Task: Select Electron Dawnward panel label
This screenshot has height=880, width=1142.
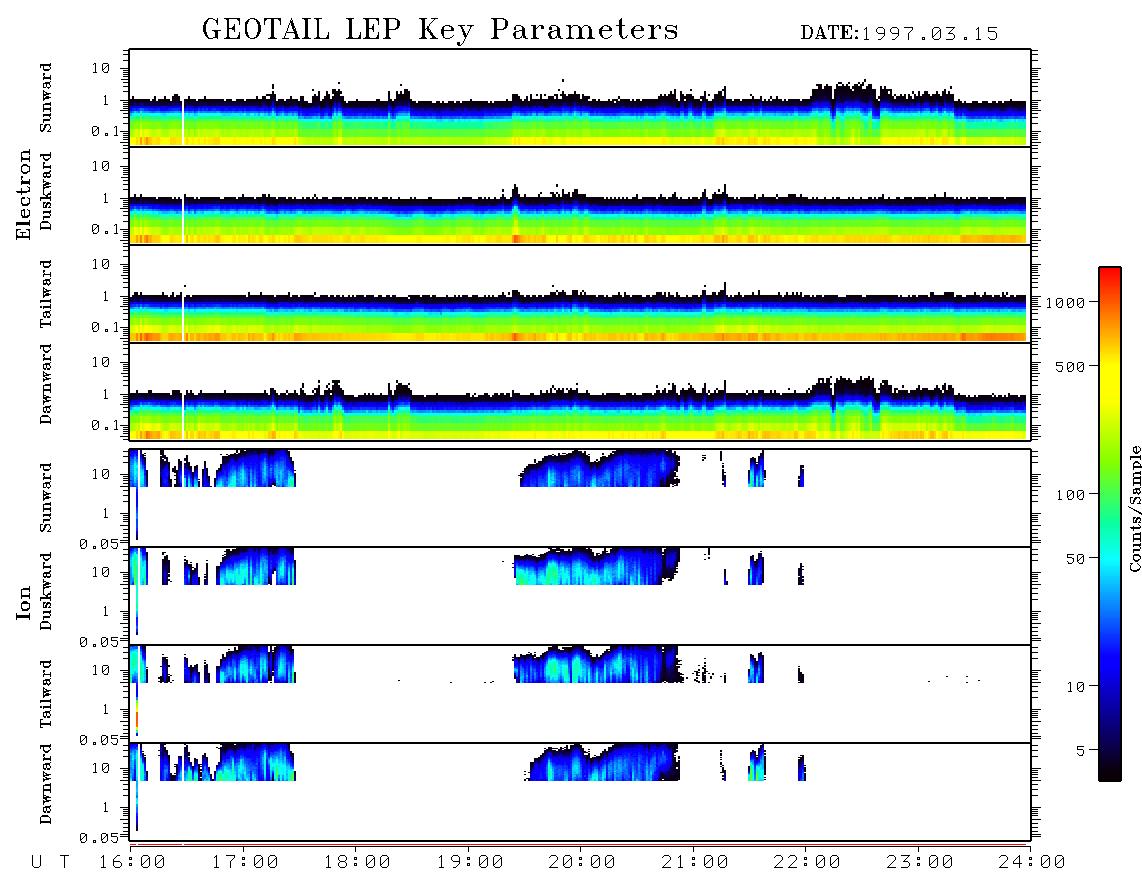Action: [46, 384]
